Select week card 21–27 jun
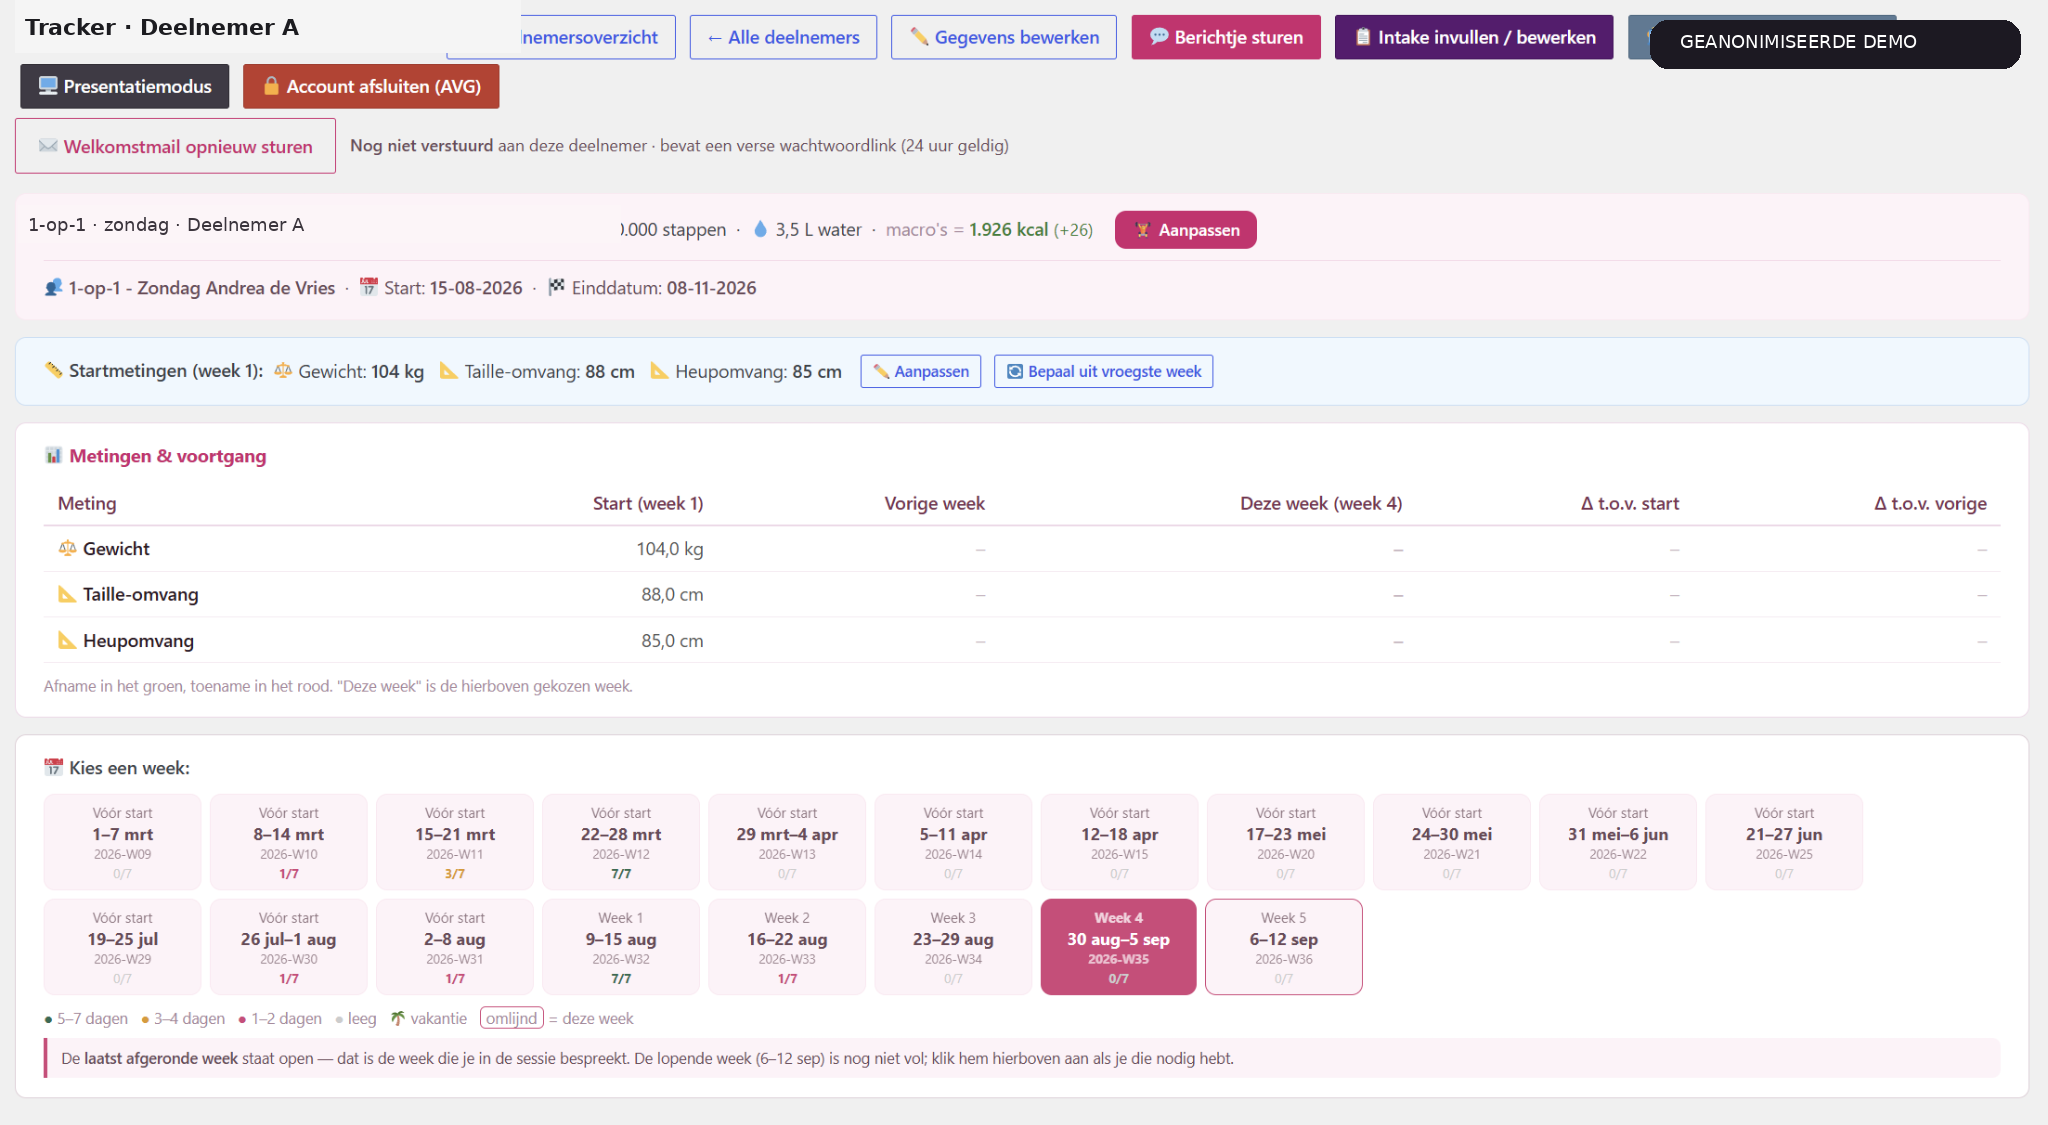Viewport: 2048px width, 1125px height. tap(1784, 842)
